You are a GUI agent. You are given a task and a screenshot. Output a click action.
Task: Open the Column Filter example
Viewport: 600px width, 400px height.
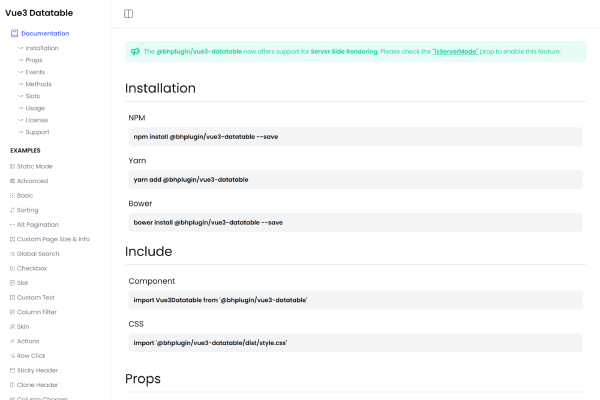click(37, 312)
